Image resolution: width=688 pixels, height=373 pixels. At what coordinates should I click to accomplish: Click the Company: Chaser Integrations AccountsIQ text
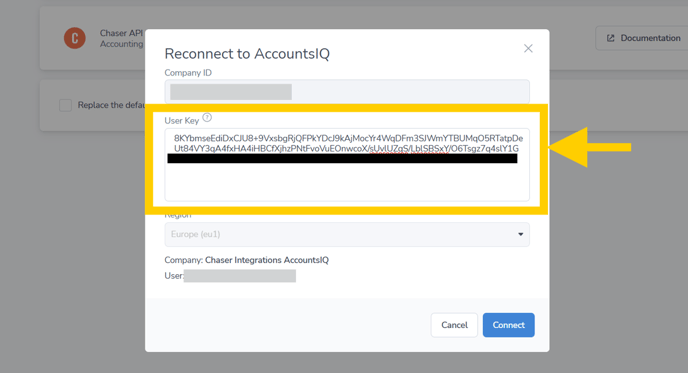pyautogui.click(x=247, y=260)
